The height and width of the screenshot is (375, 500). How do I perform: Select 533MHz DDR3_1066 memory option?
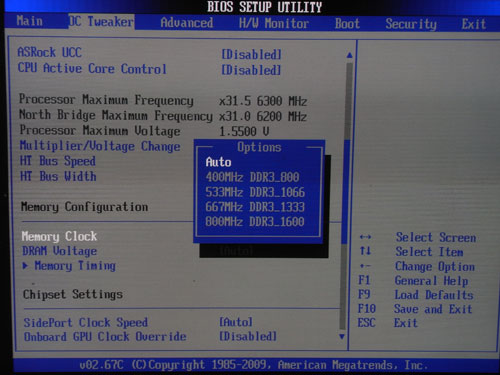point(255,192)
